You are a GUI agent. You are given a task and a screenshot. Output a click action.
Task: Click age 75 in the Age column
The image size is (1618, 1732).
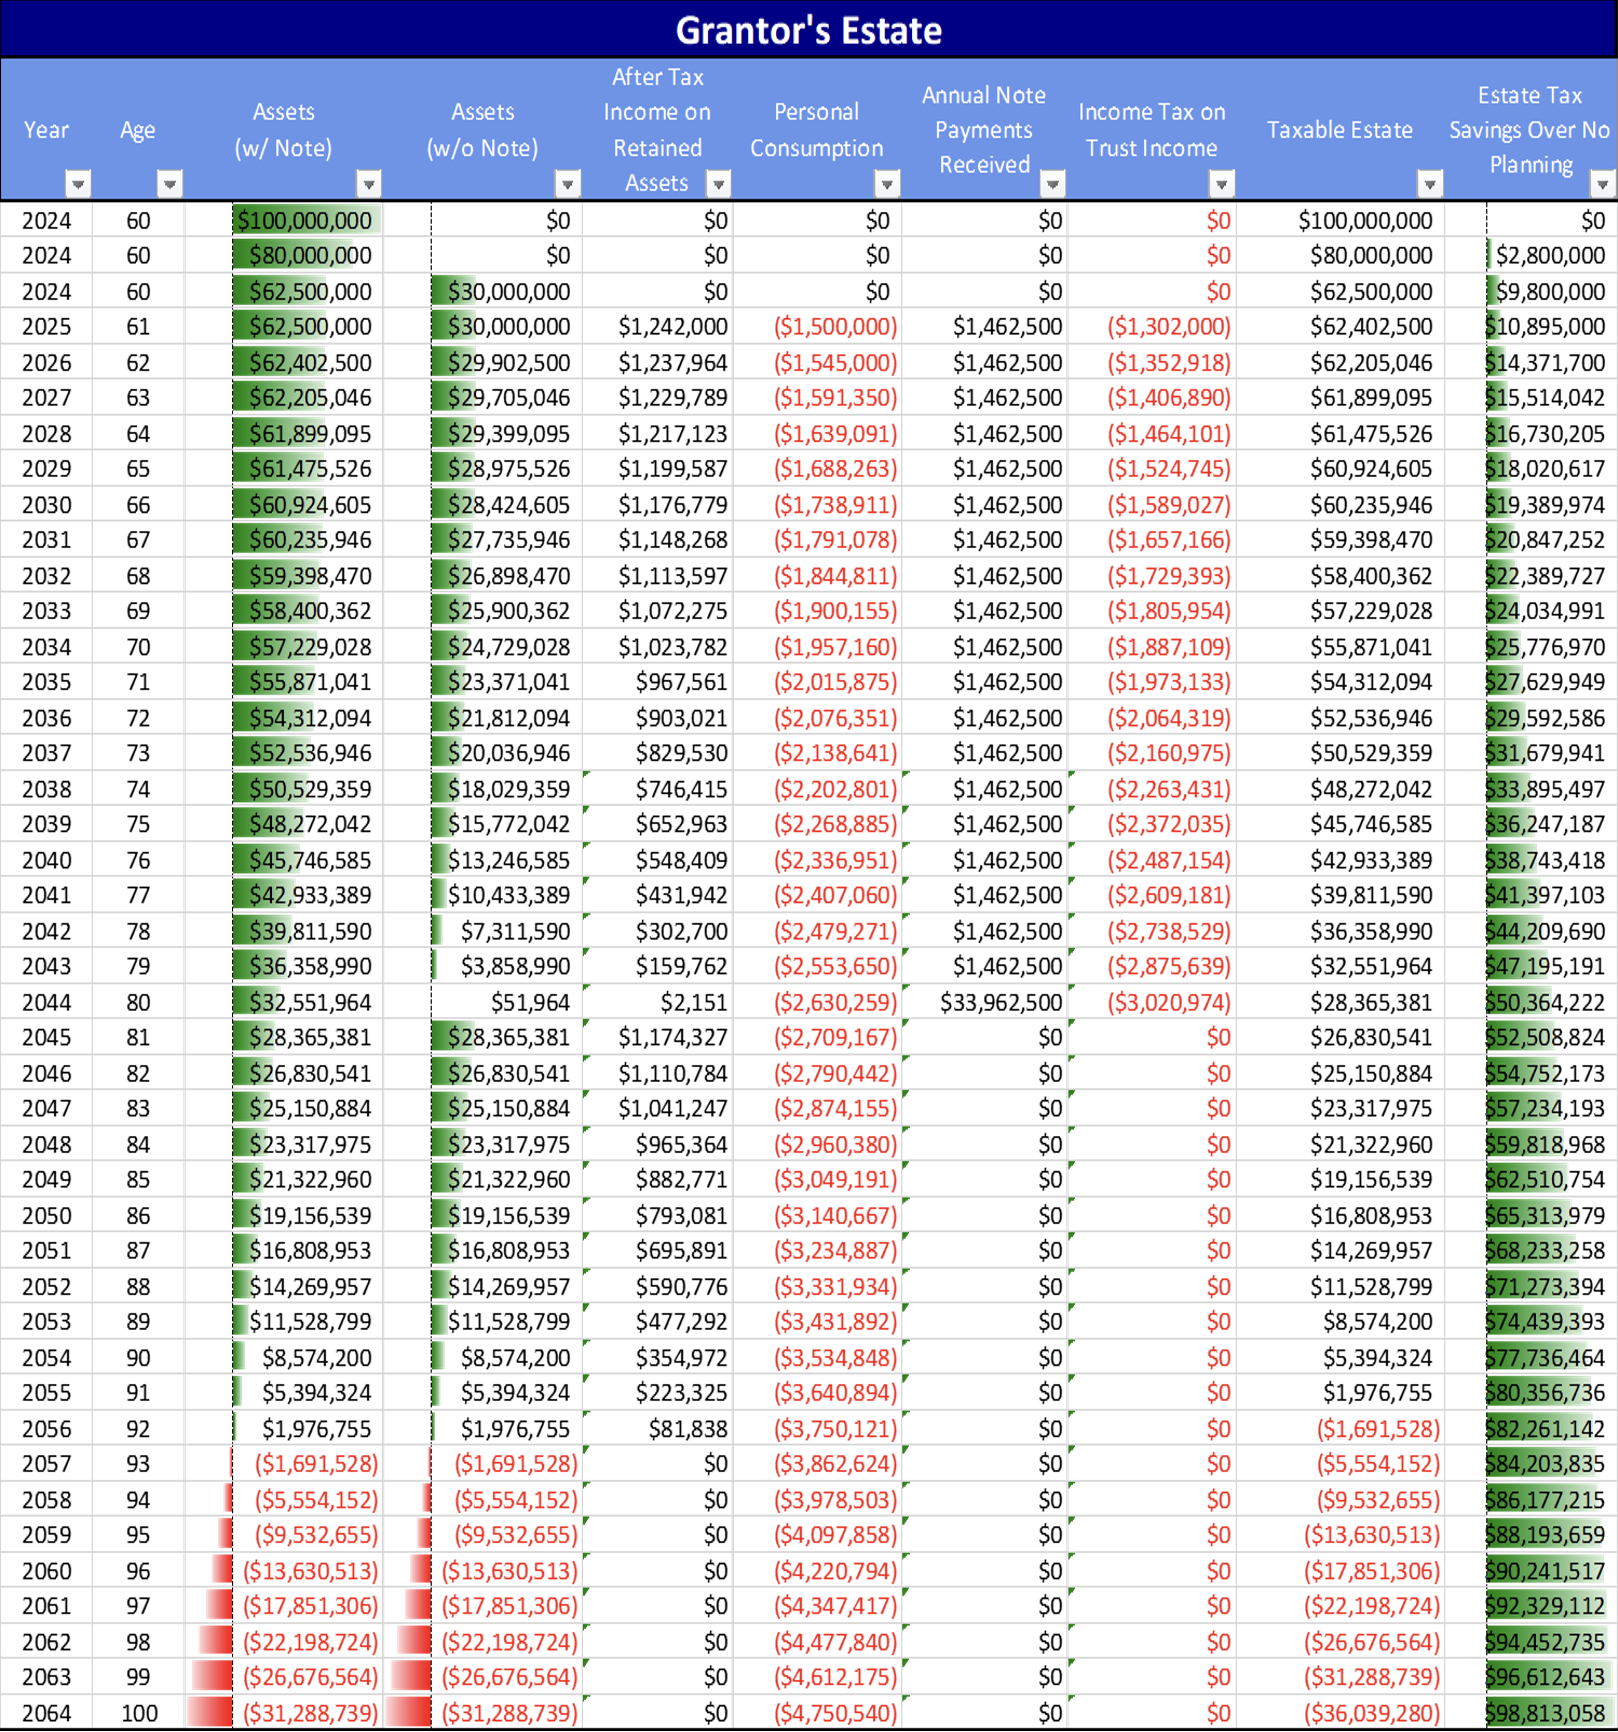(138, 825)
